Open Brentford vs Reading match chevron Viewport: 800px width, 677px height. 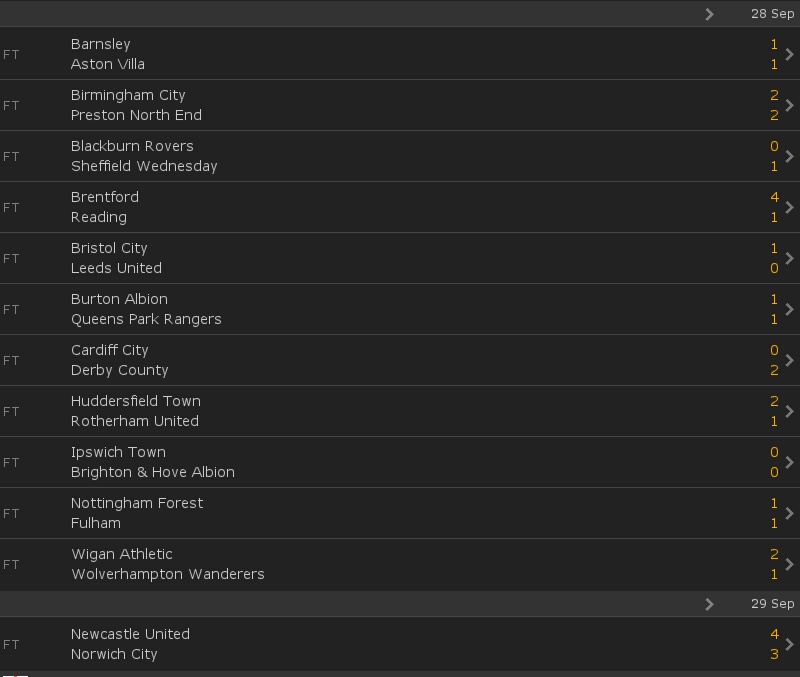click(789, 207)
